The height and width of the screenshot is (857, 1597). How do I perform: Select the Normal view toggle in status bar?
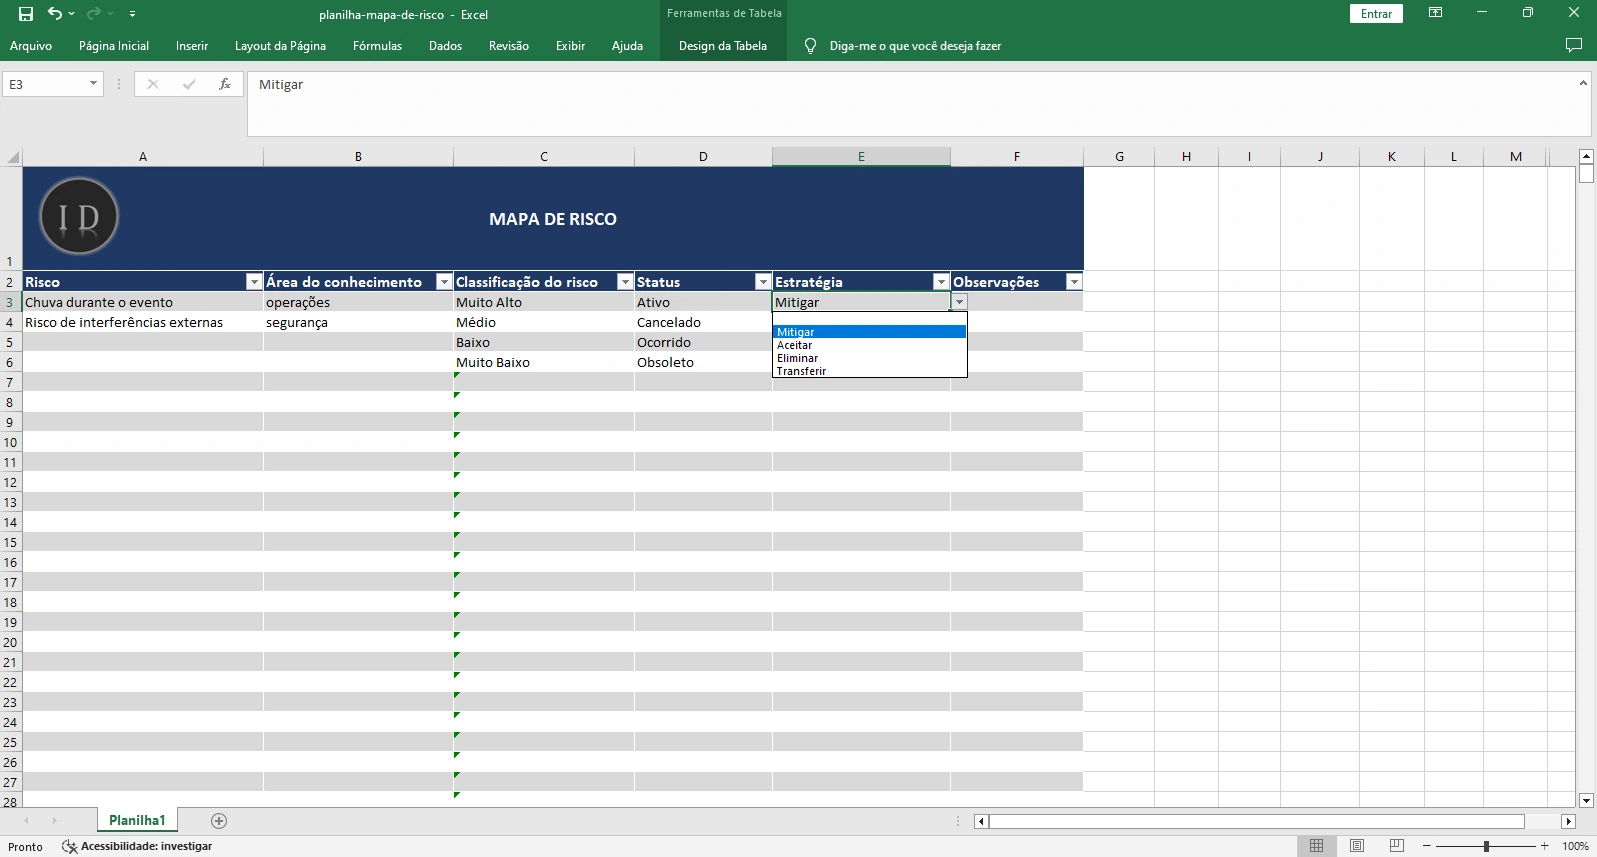[1316, 846]
